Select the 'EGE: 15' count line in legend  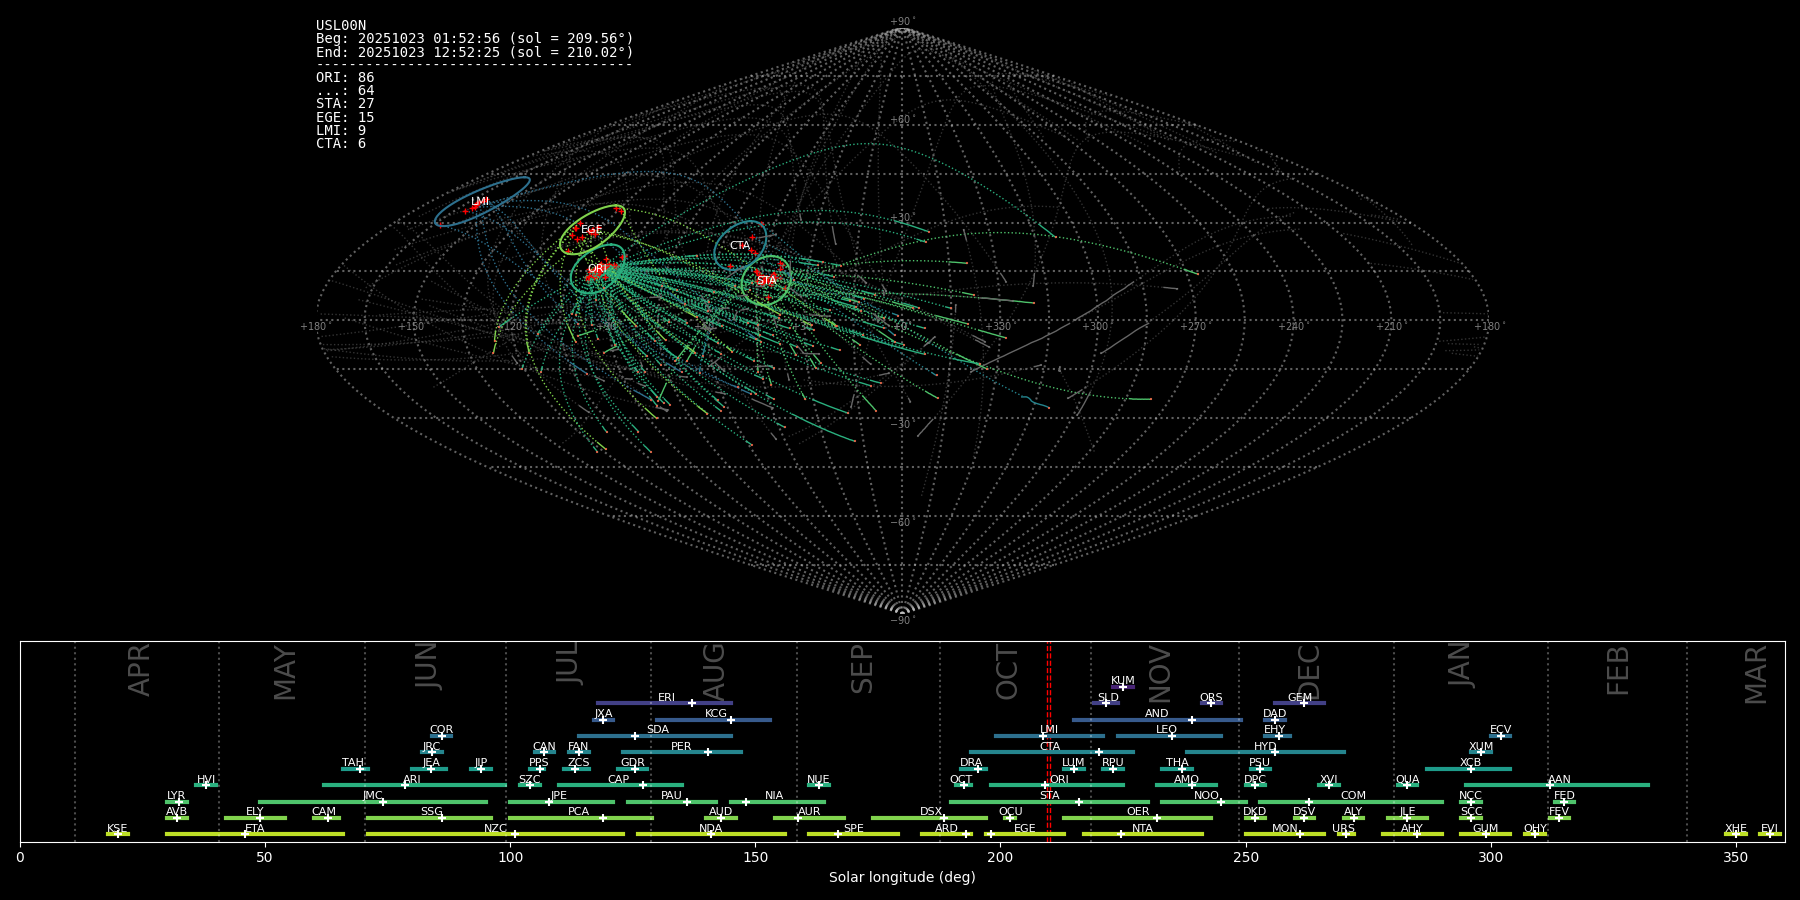345,118
